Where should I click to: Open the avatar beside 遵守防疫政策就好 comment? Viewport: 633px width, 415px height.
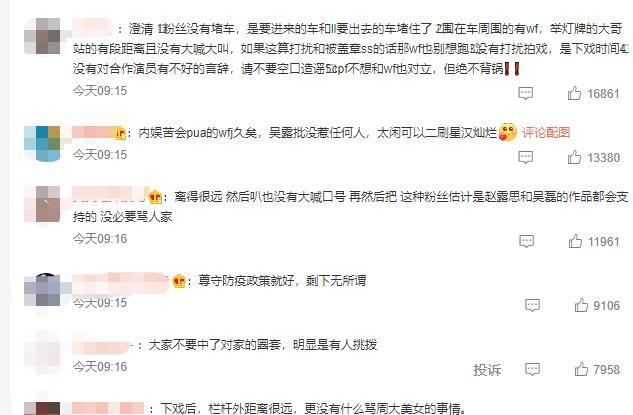[42, 289]
